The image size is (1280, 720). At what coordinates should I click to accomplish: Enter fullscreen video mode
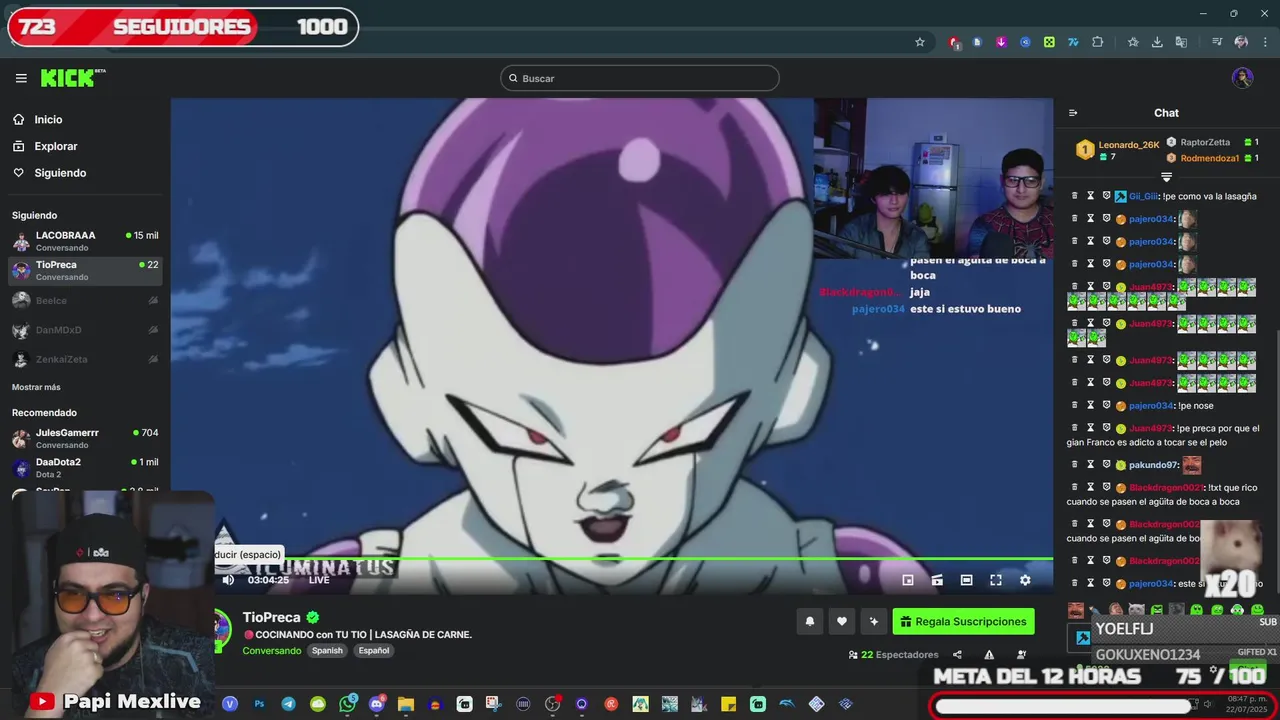point(996,580)
